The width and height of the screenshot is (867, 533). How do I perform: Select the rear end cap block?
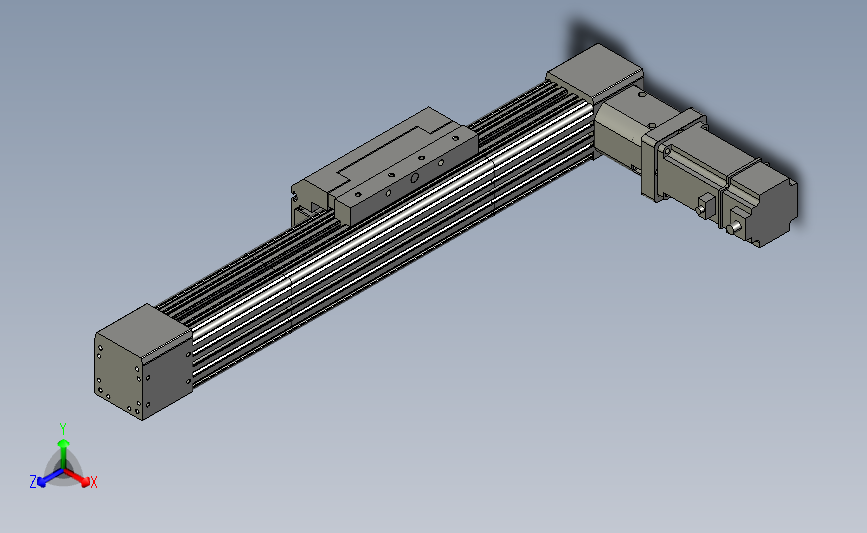595,72
